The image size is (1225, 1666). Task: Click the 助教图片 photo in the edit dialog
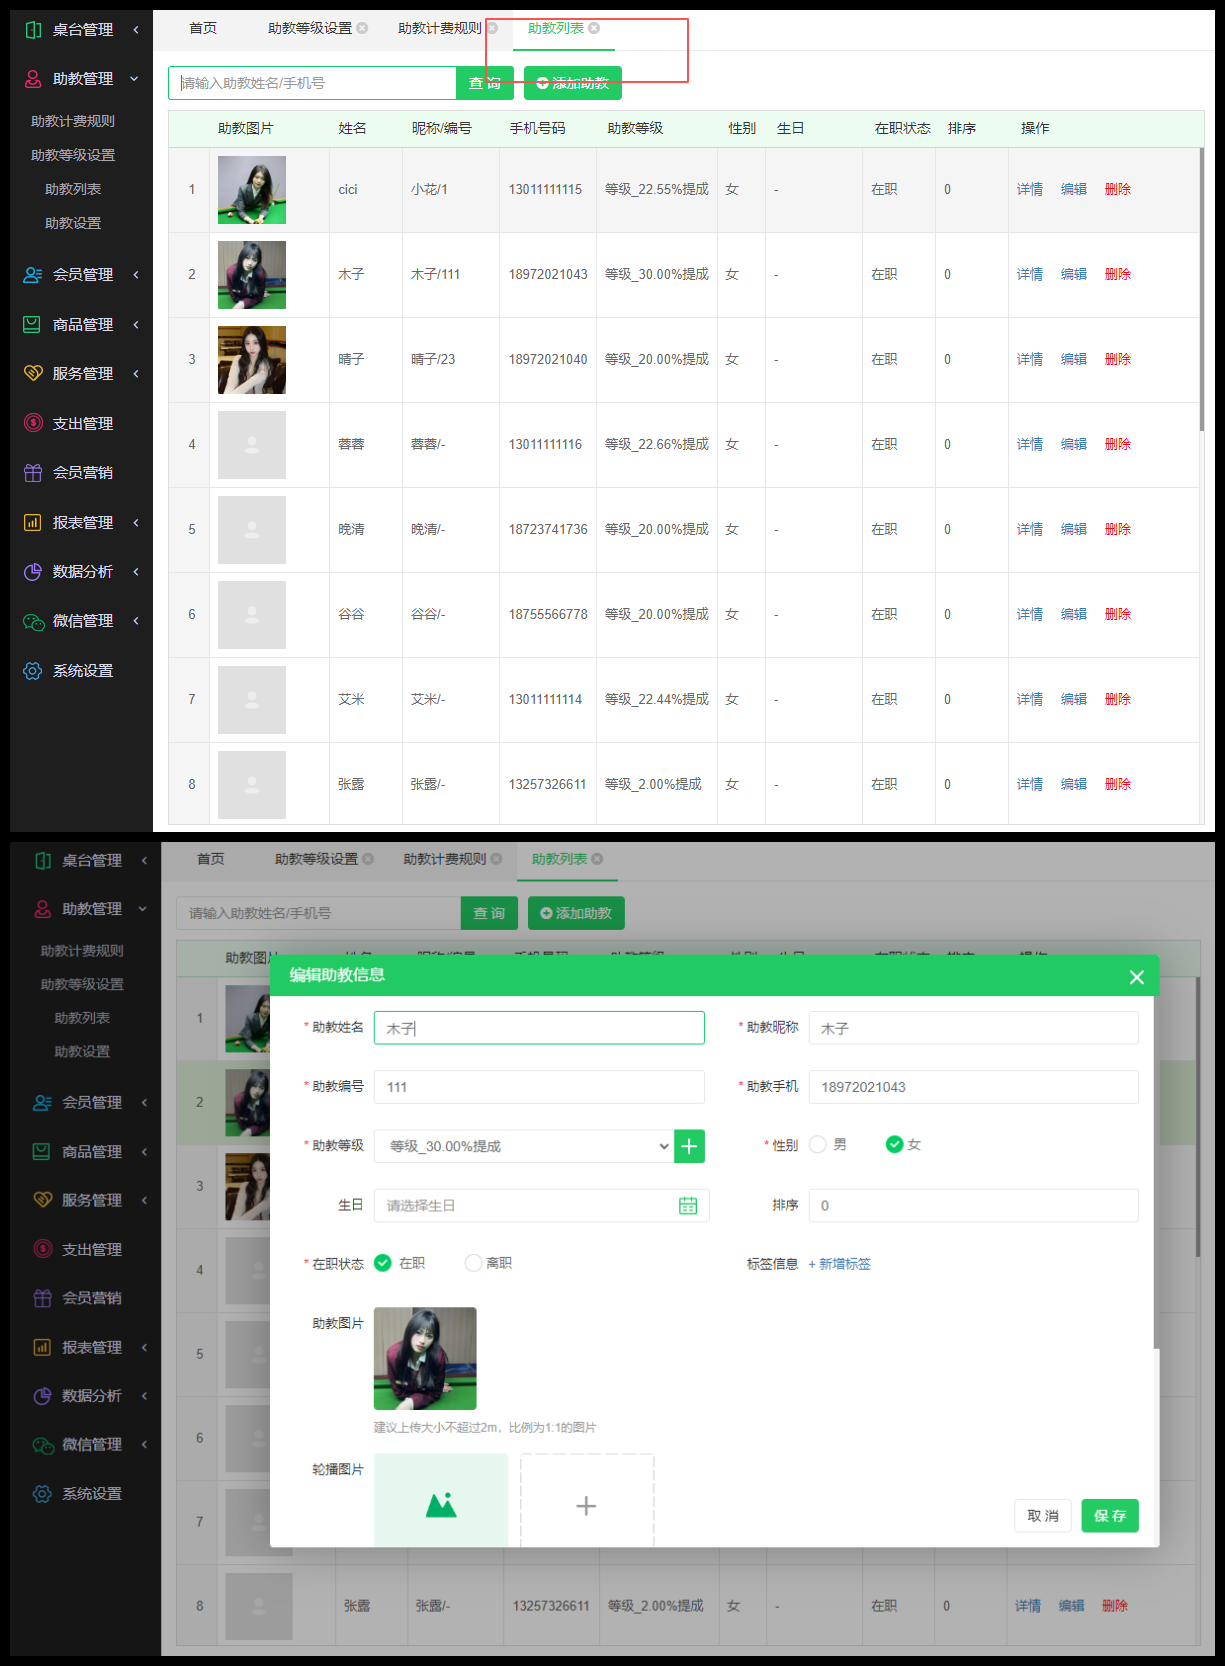tap(425, 1358)
